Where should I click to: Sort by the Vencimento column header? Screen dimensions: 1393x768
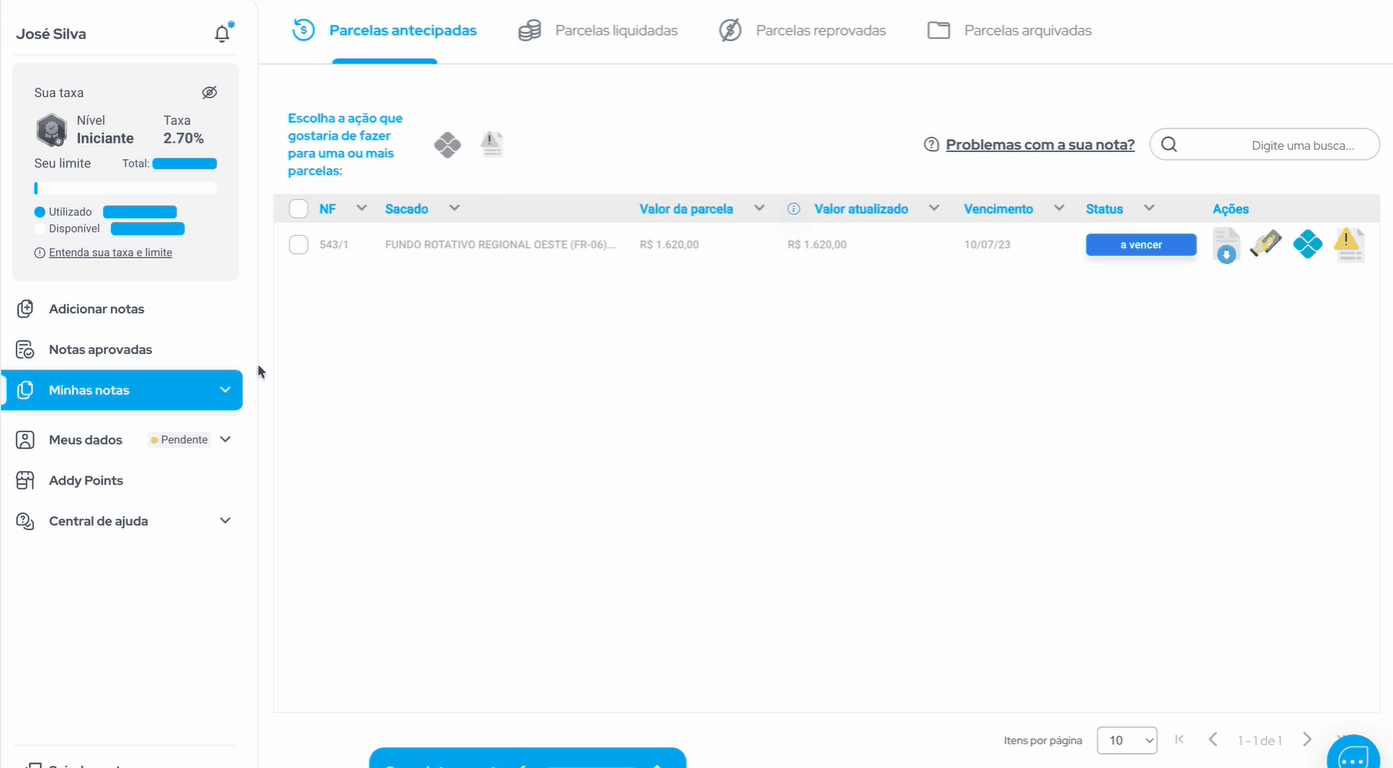point(998,209)
